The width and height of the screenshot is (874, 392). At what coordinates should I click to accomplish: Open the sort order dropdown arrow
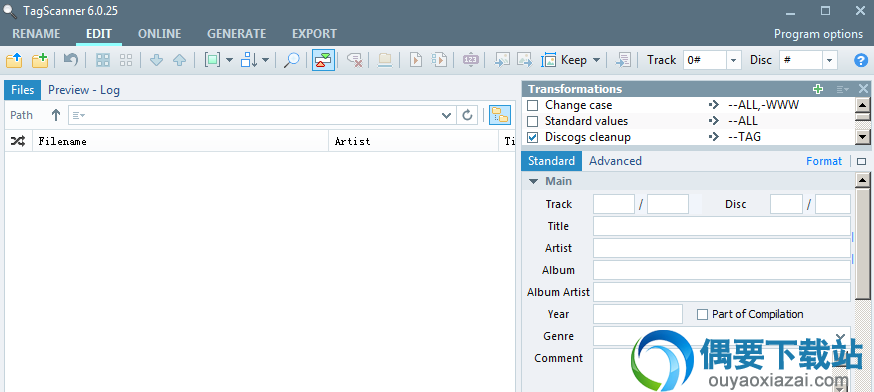coord(265,60)
